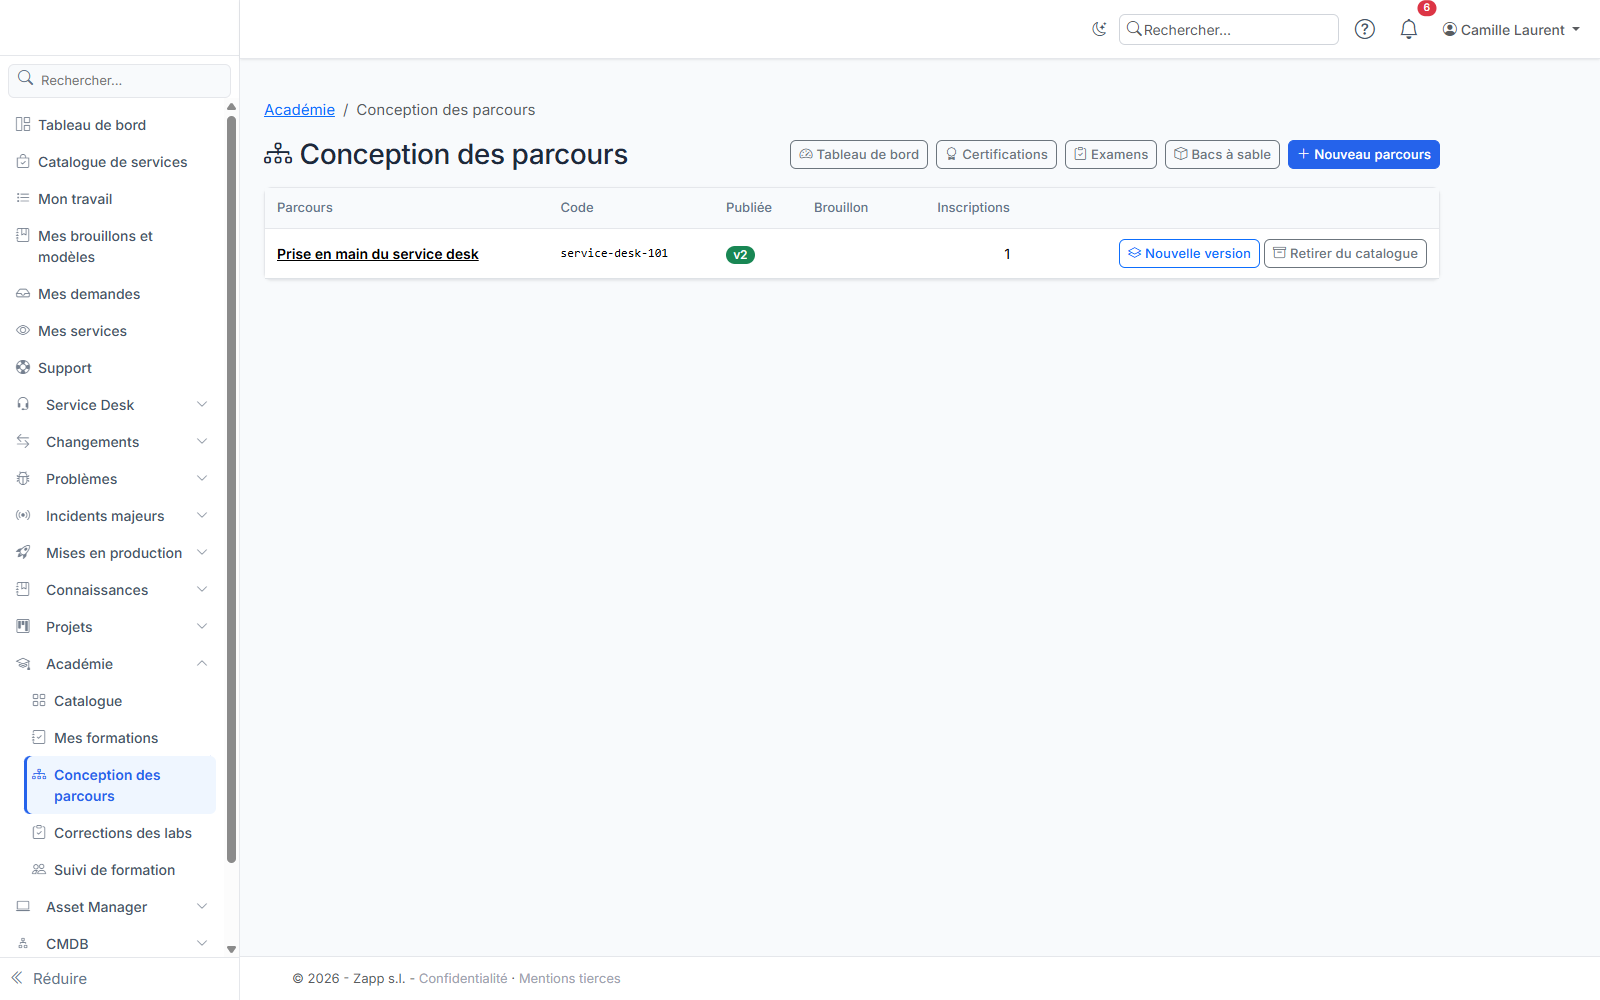Click Suivi de formation people icon
1600x1000 pixels.
coord(39,870)
